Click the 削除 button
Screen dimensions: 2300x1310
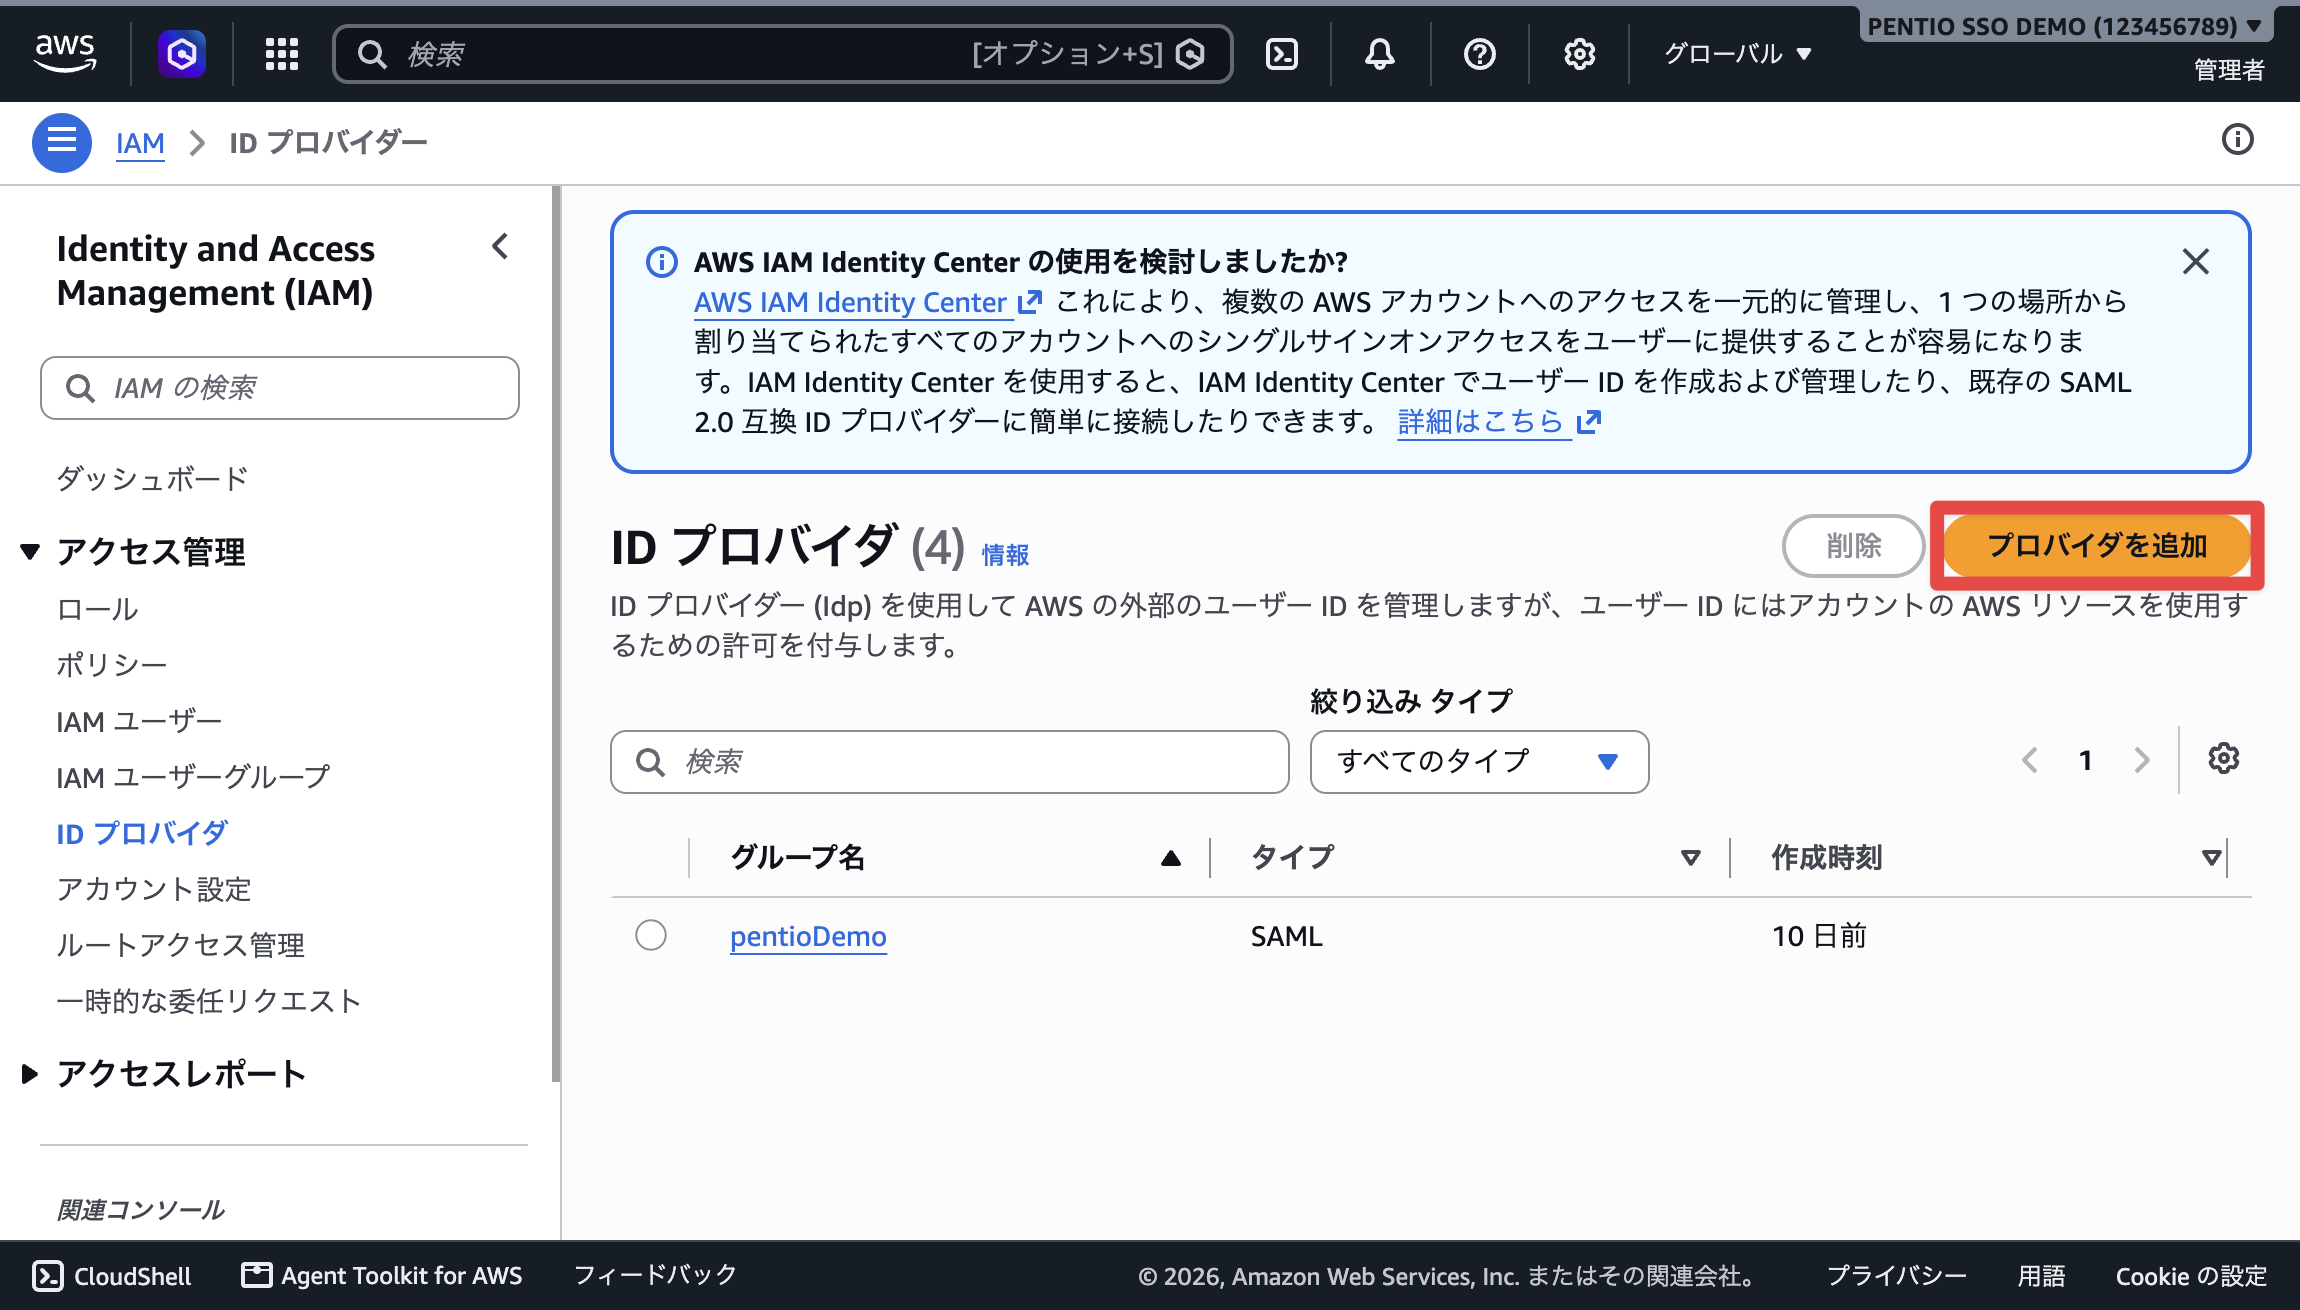point(1854,546)
